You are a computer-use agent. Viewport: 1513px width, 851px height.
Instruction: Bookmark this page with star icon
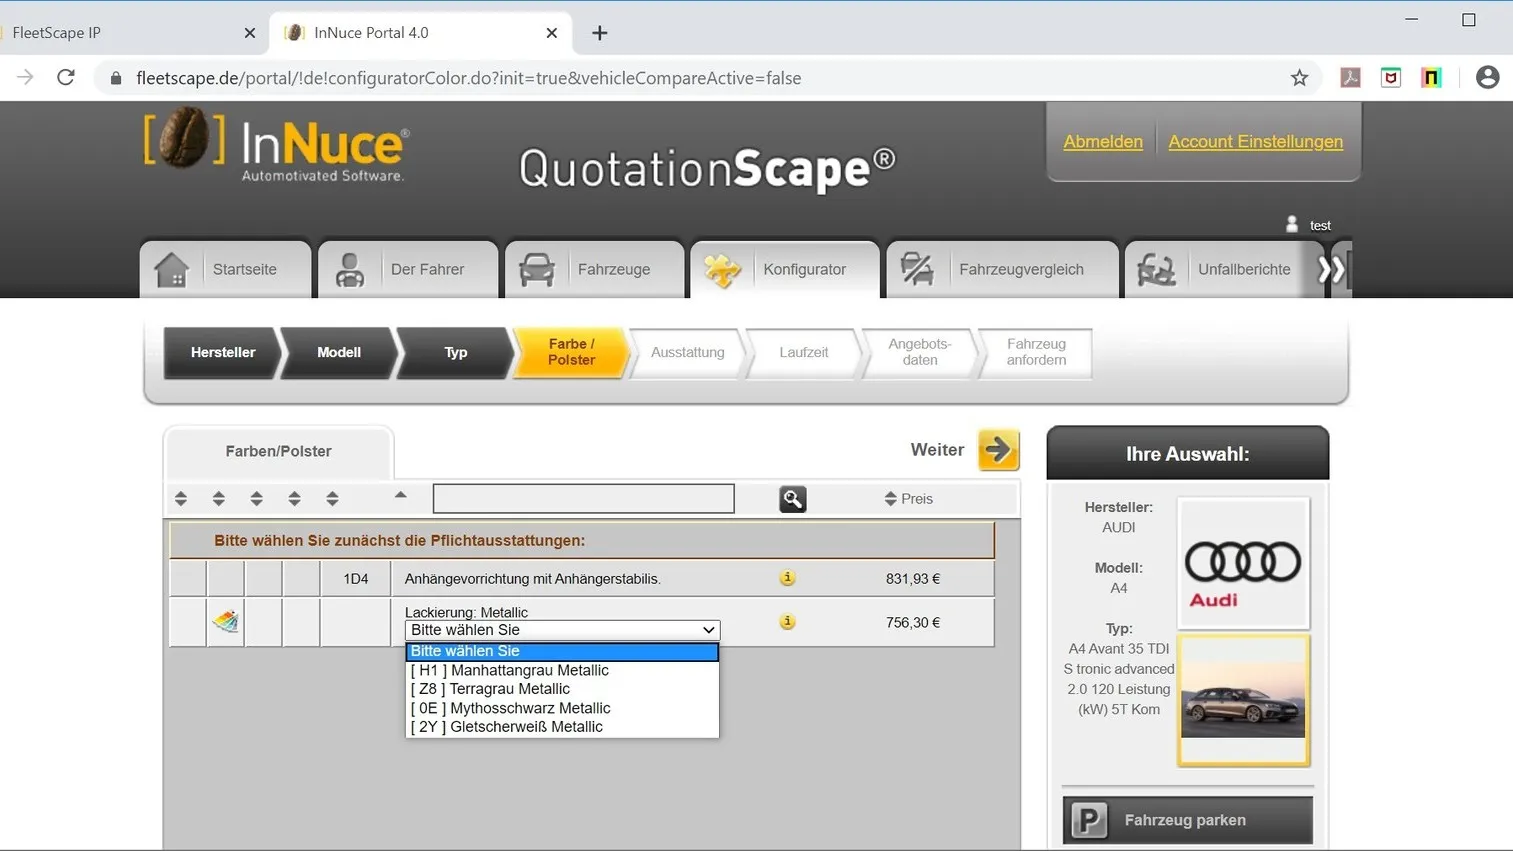click(x=1299, y=78)
